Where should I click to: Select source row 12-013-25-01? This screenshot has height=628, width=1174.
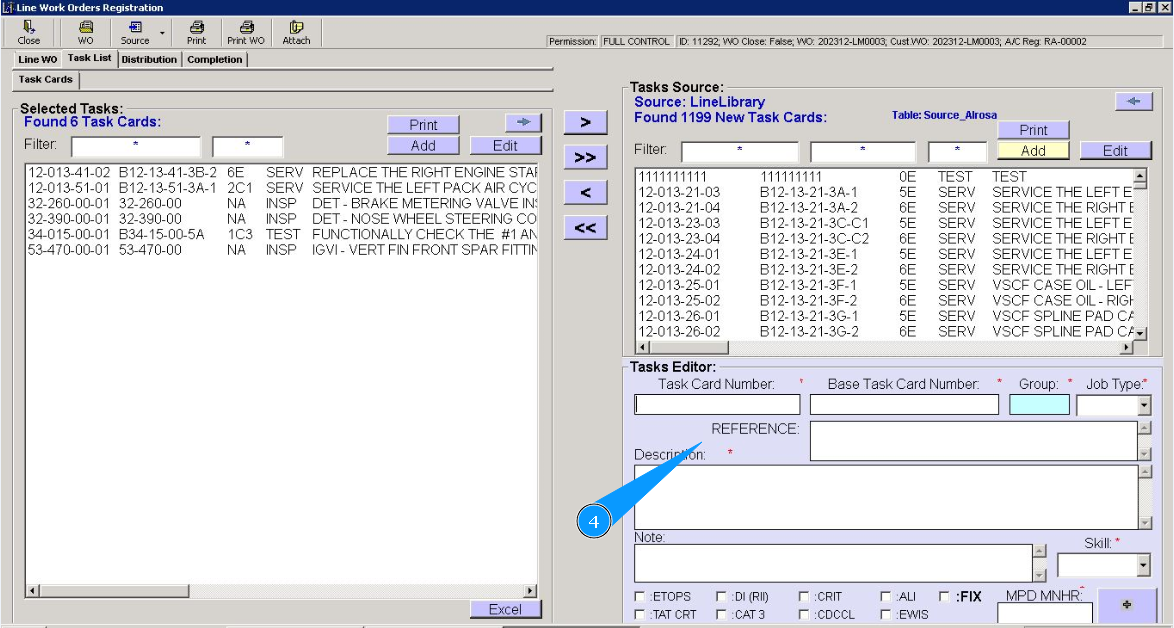885,285
